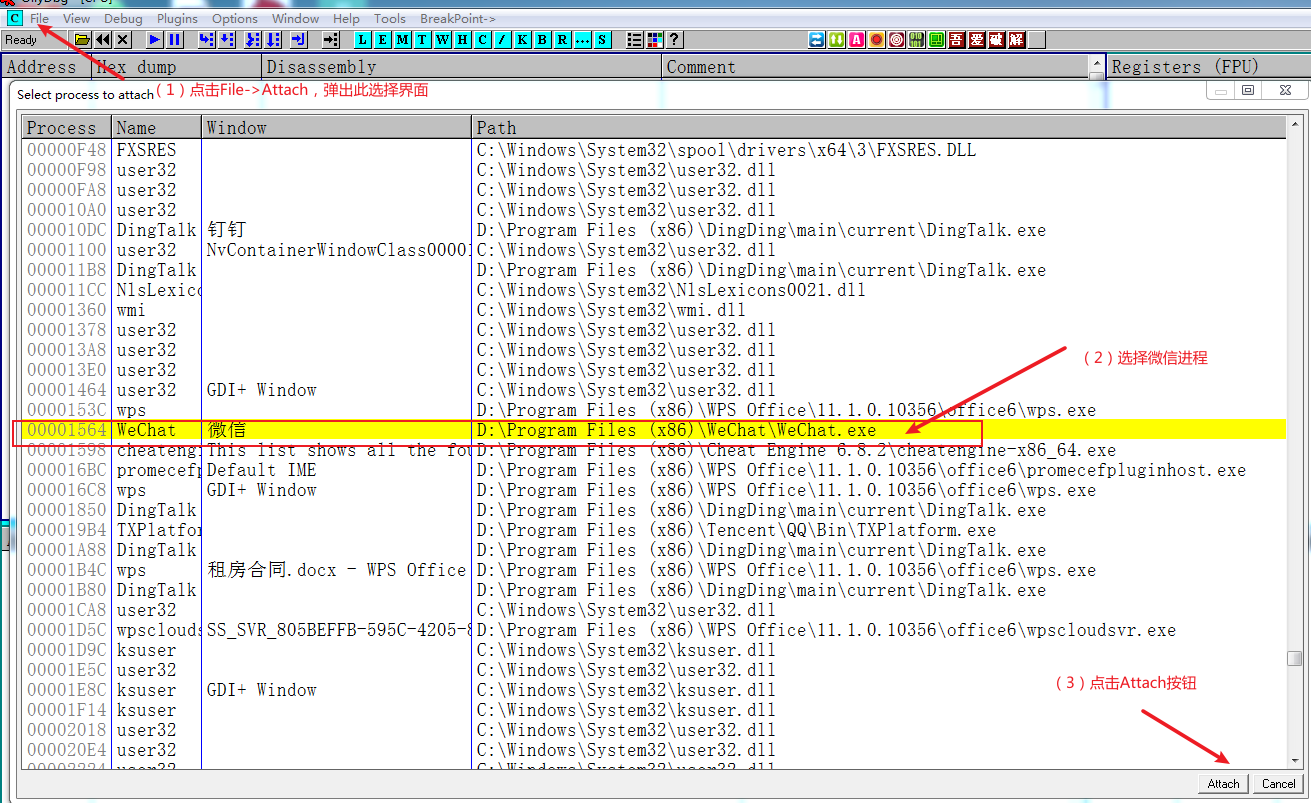
Task: Select the WeChat 微信 process row
Action: click(x=654, y=430)
